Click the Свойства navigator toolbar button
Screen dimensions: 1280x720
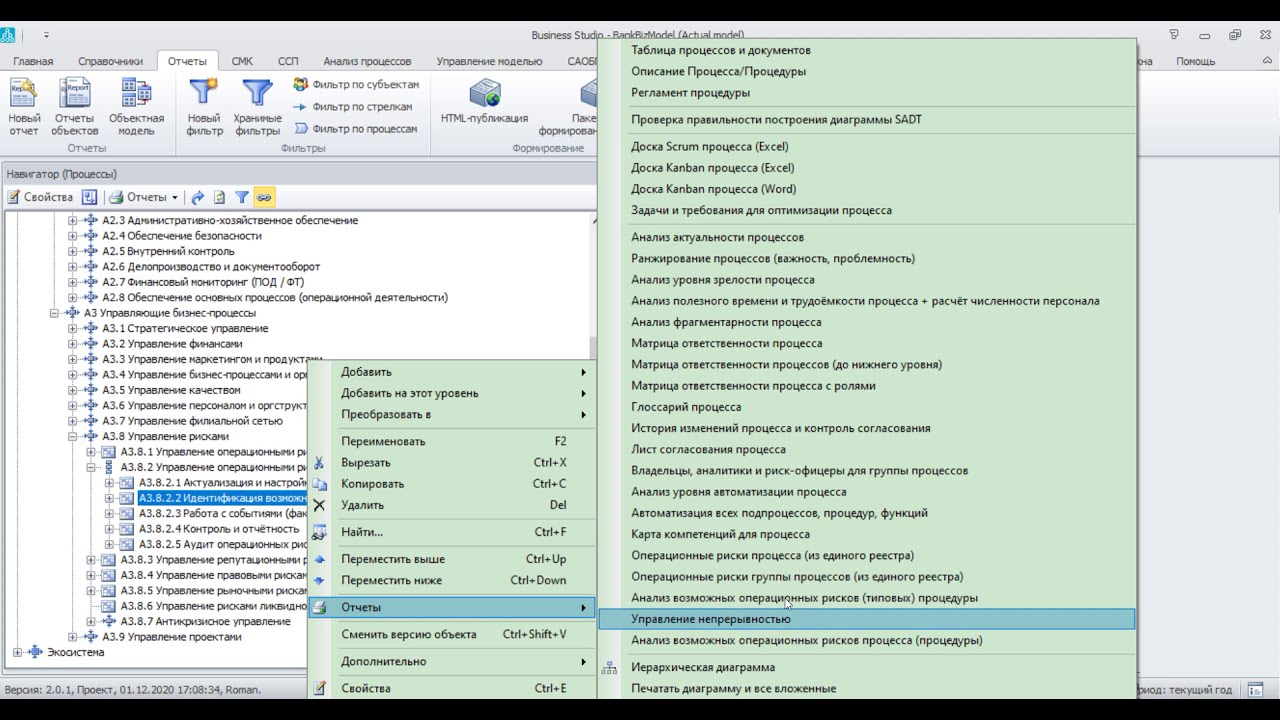click(x=40, y=197)
